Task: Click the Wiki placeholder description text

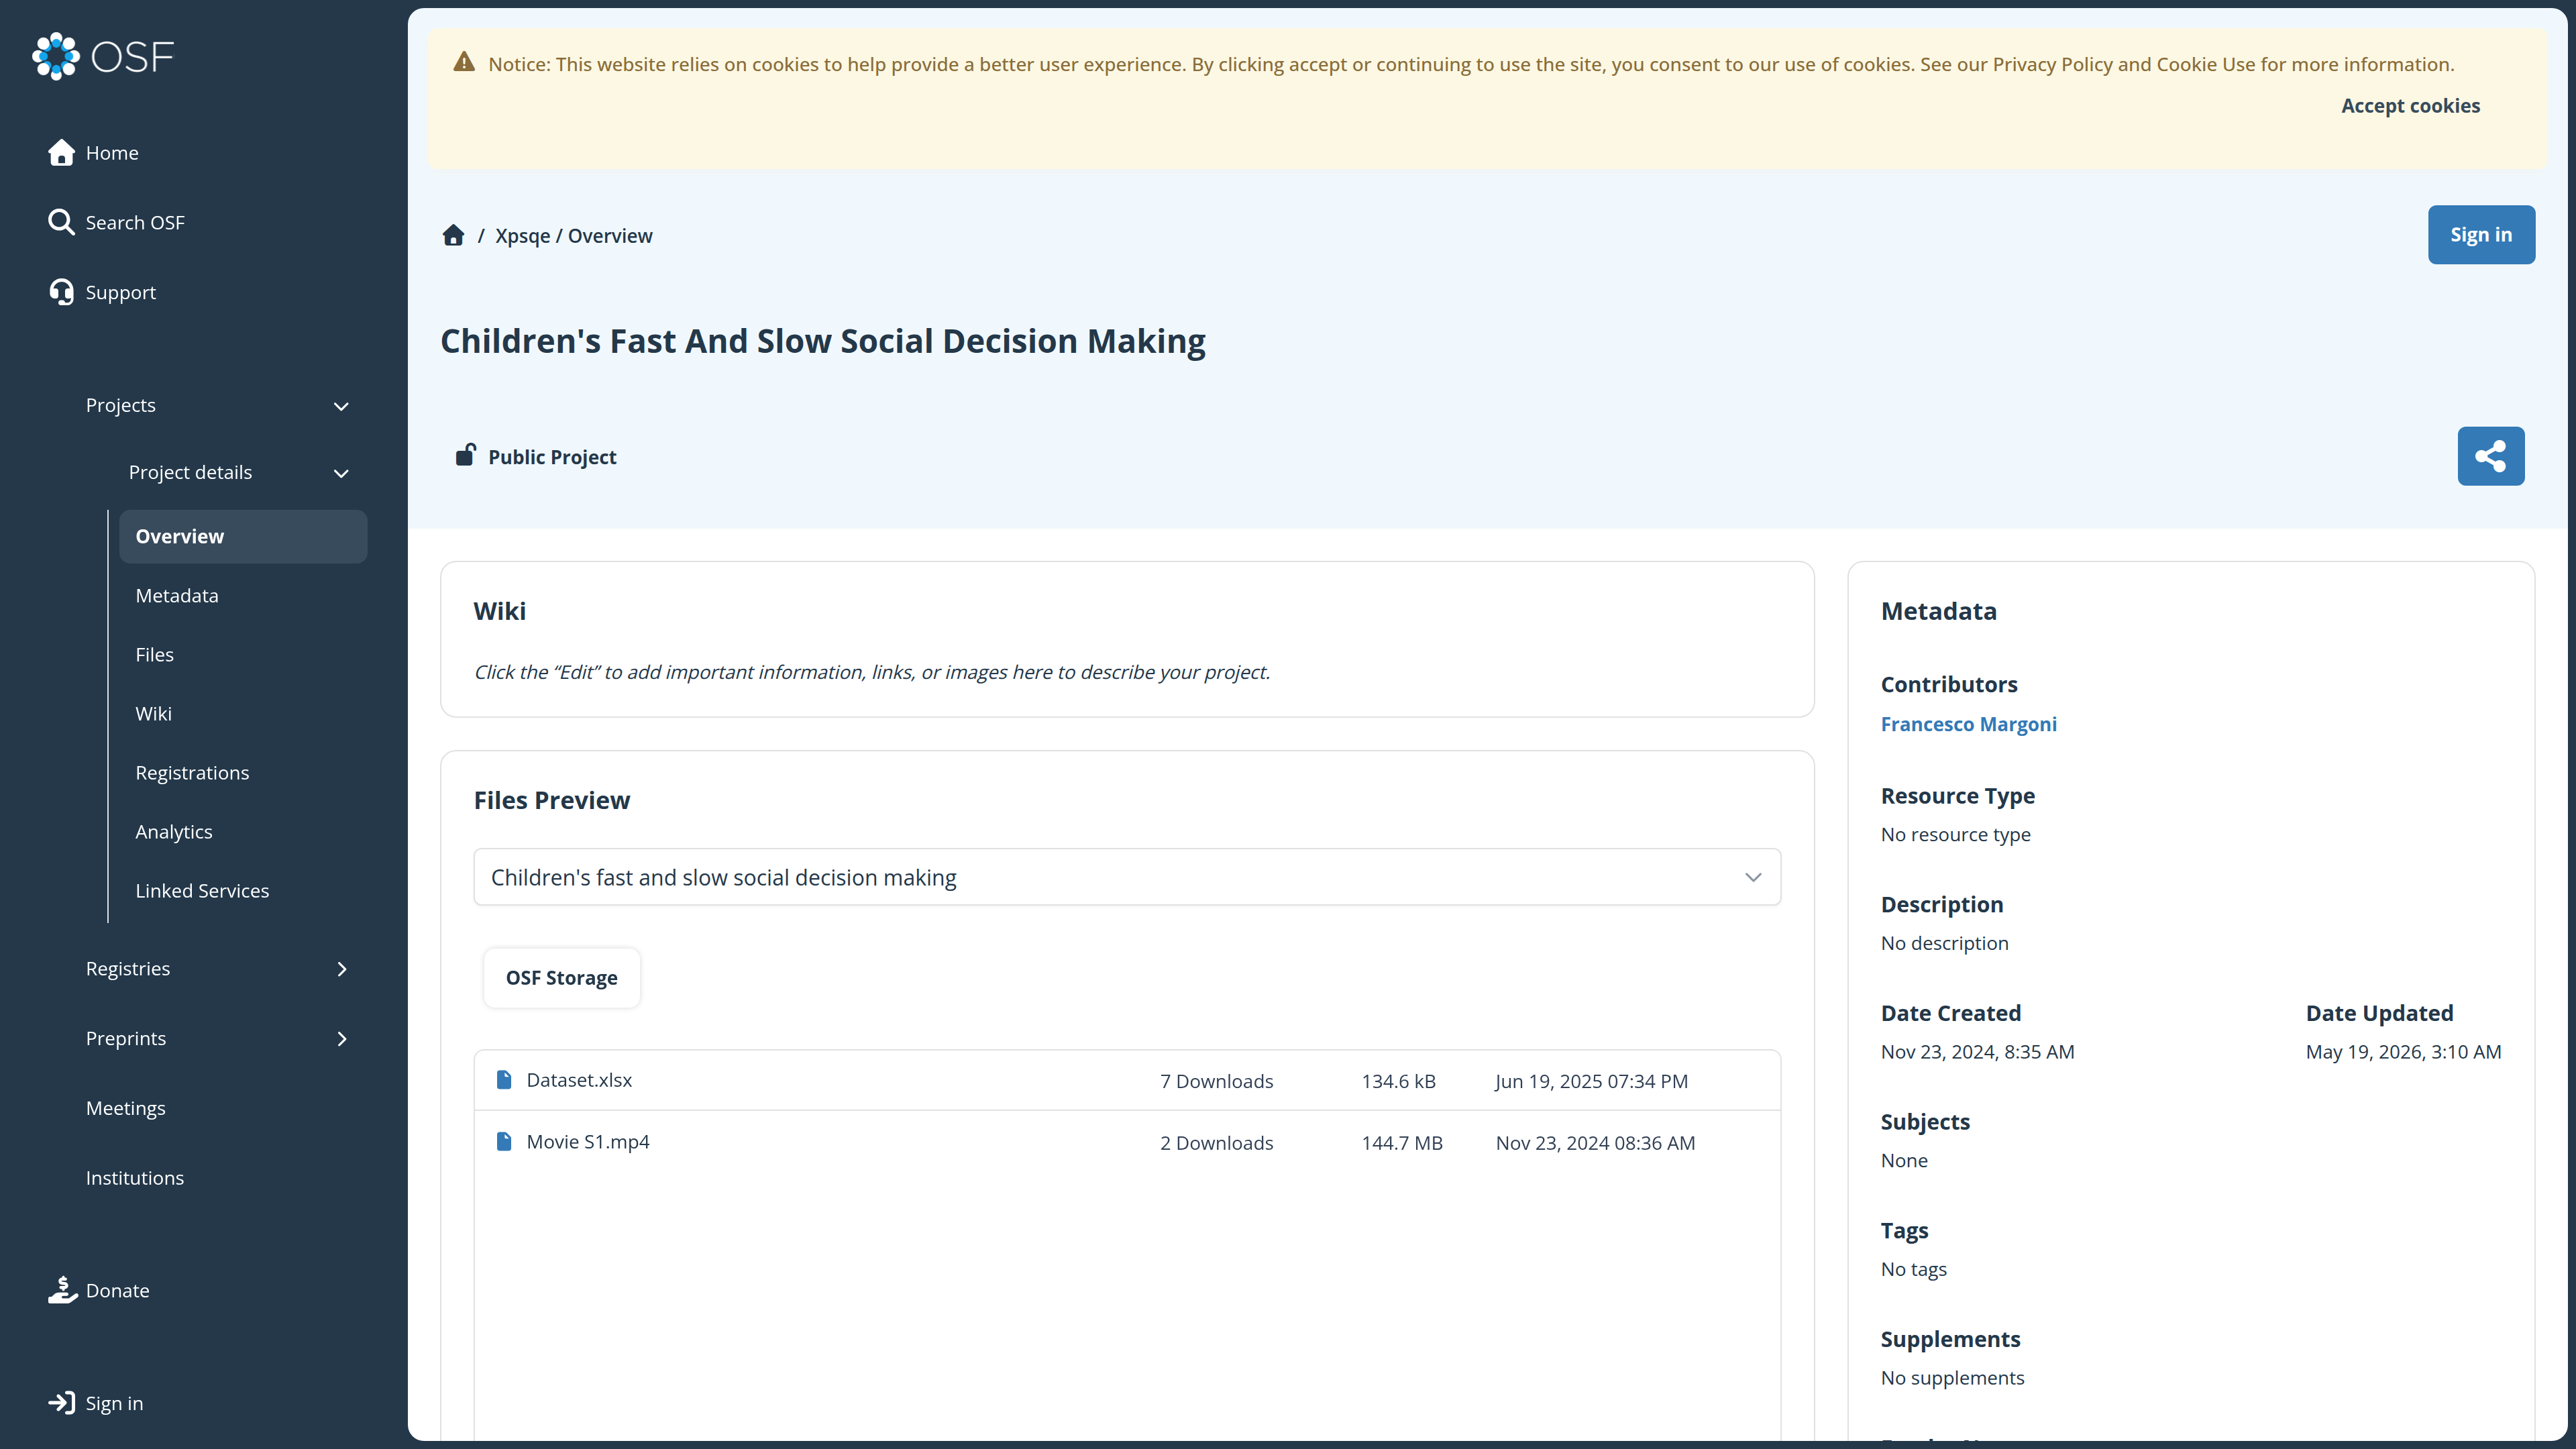Action: point(872,672)
